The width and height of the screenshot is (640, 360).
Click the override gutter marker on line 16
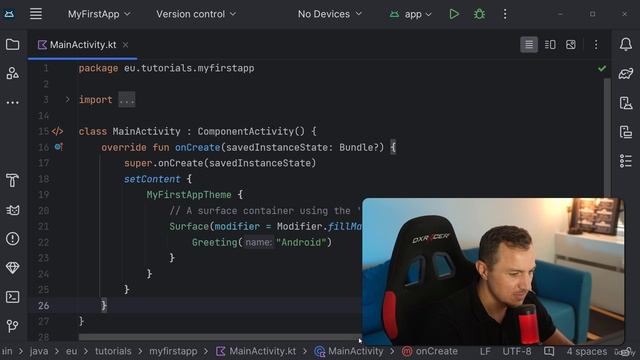point(59,147)
